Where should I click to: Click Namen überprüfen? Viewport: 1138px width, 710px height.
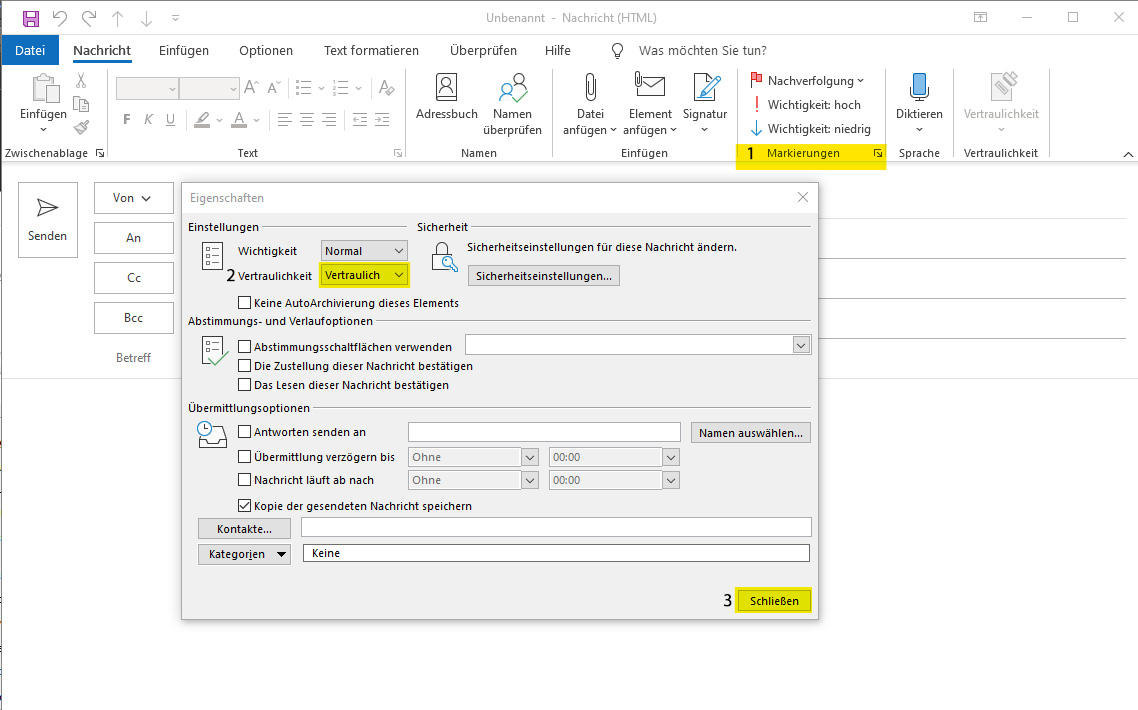pyautogui.click(x=512, y=104)
